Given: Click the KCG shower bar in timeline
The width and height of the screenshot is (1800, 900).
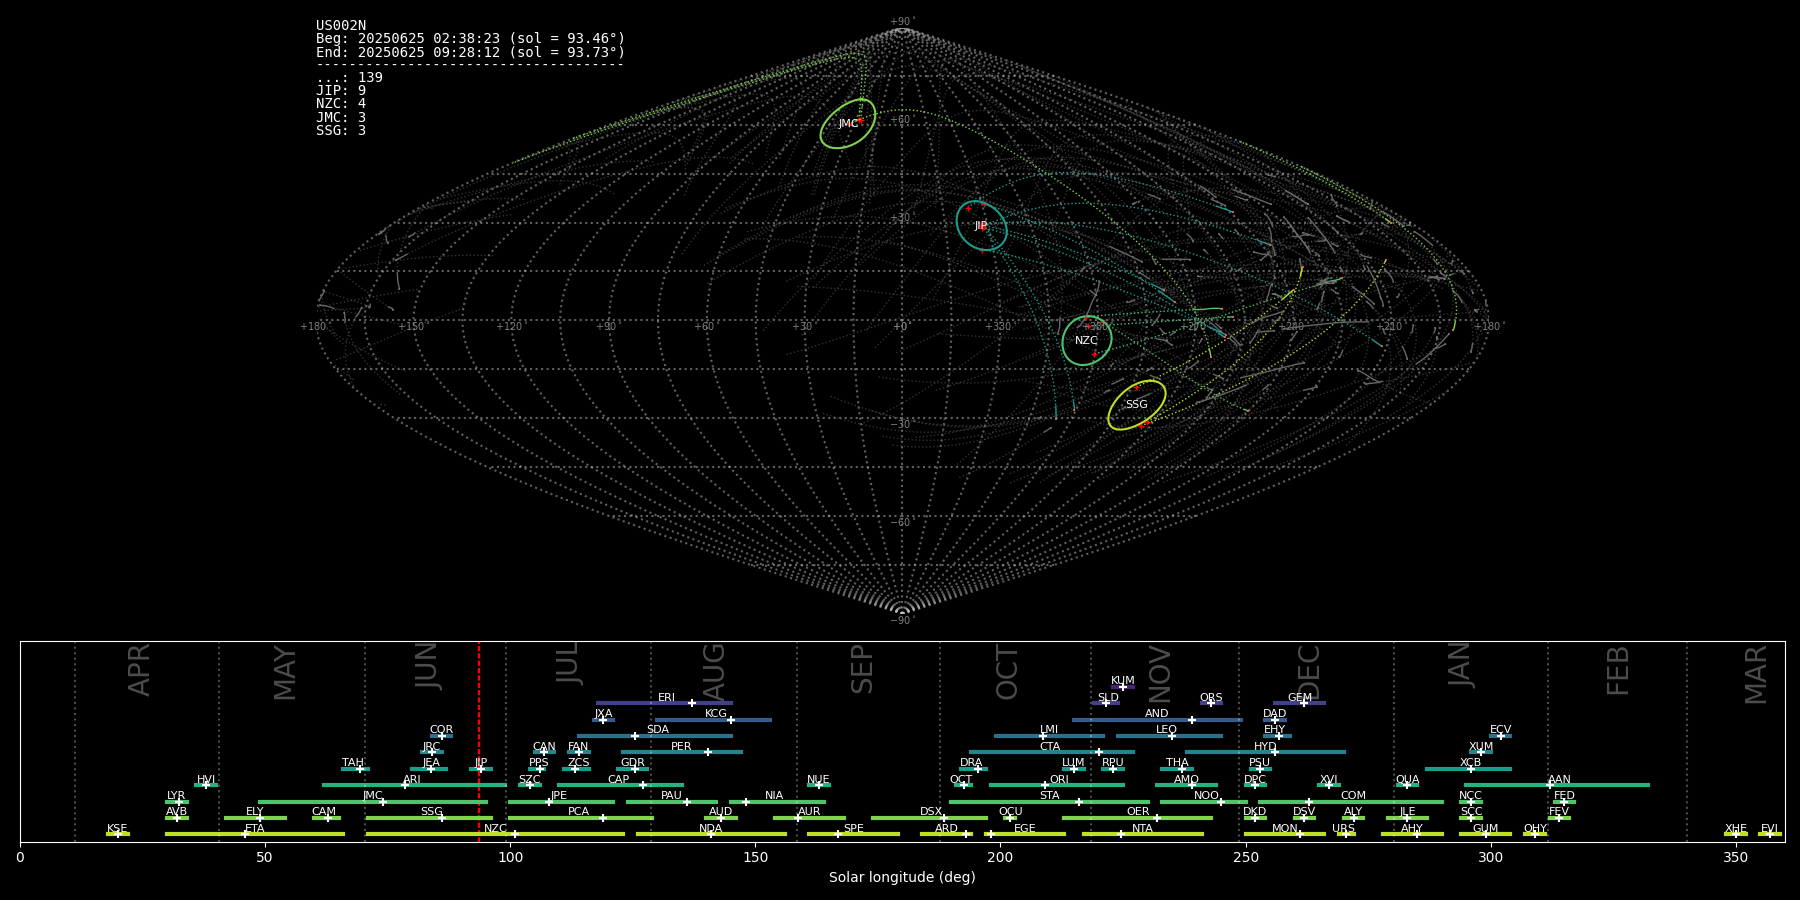Looking at the screenshot, I should pyautogui.click(x=713, y=719).
